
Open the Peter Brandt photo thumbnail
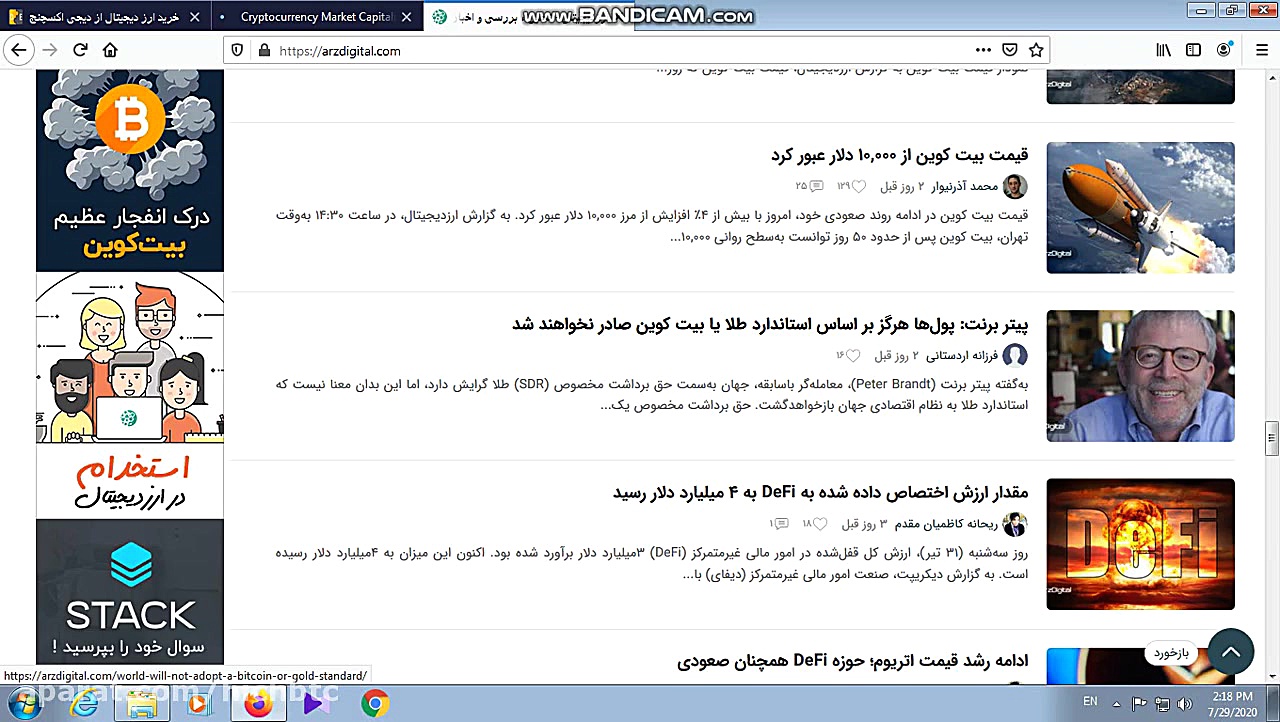click(x=1140, y=376)
